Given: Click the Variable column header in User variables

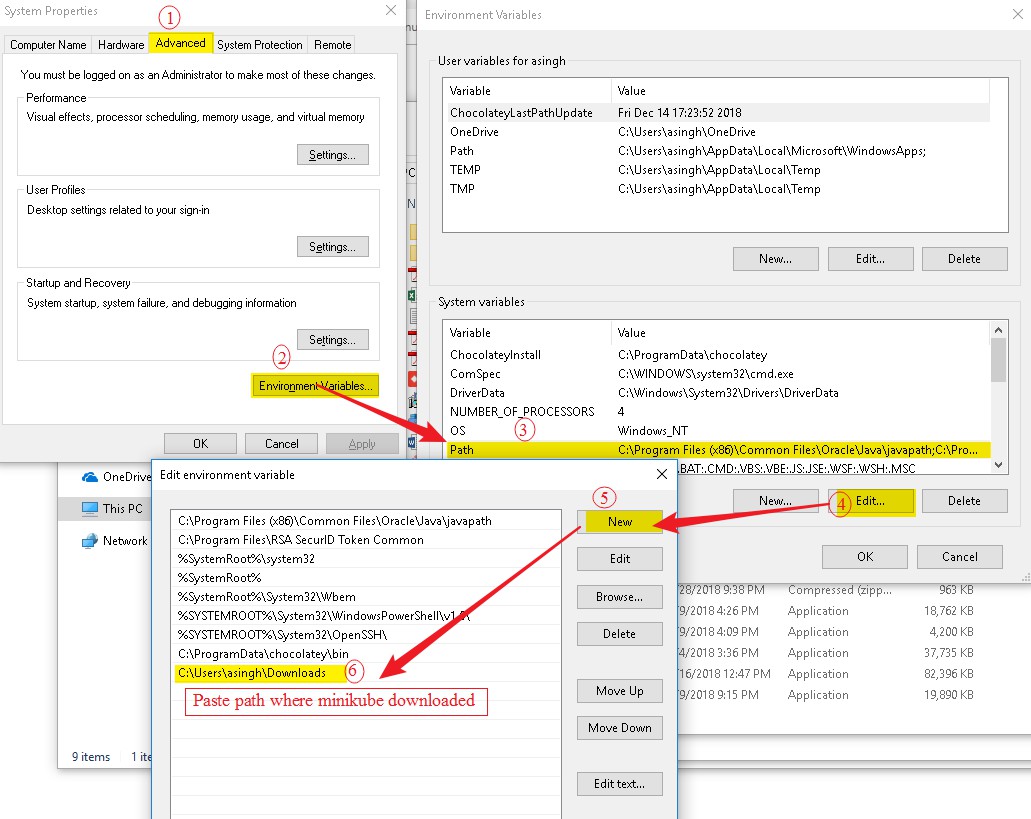Looking at the screenshot, I should (528, 91).
